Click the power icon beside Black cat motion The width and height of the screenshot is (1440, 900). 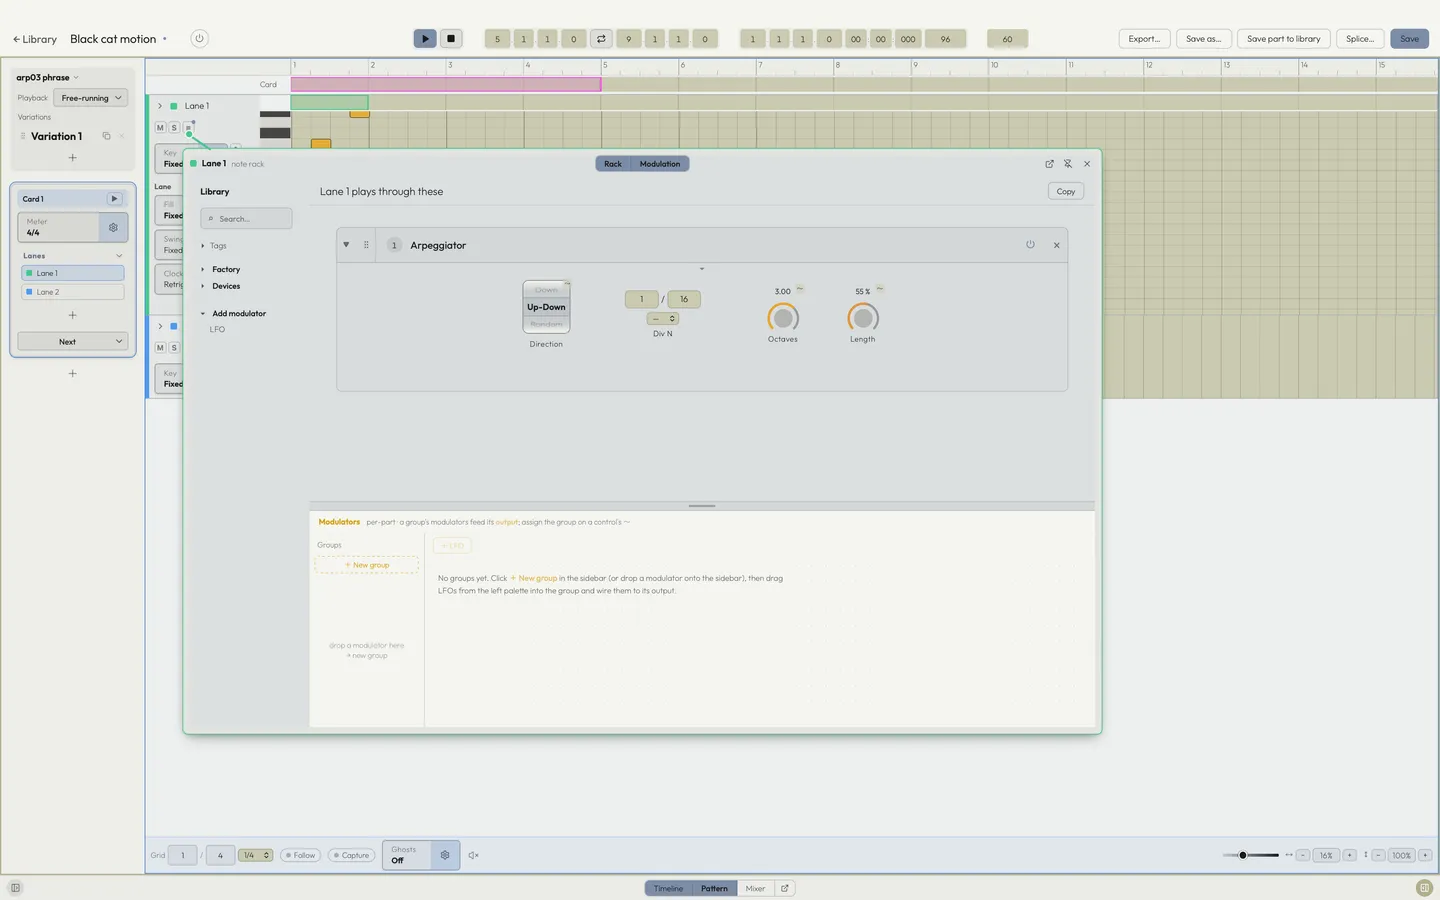tap(199, 39)
